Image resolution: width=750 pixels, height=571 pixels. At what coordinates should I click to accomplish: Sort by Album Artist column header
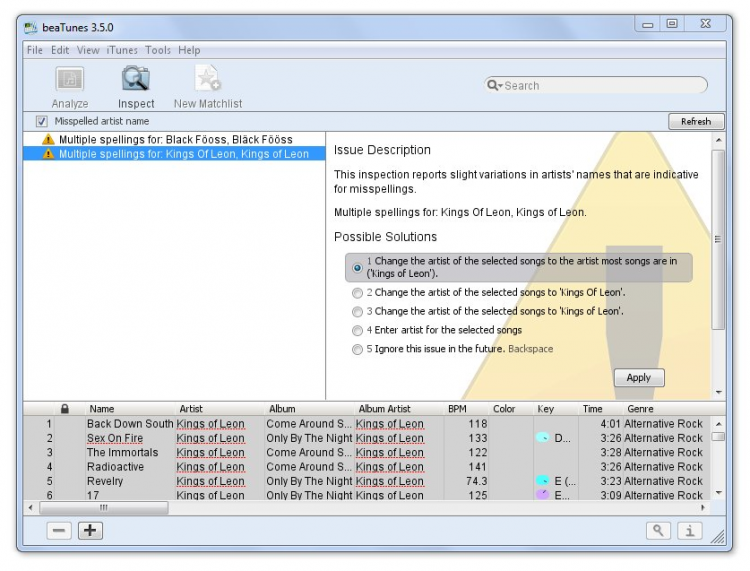pos(399,409)
